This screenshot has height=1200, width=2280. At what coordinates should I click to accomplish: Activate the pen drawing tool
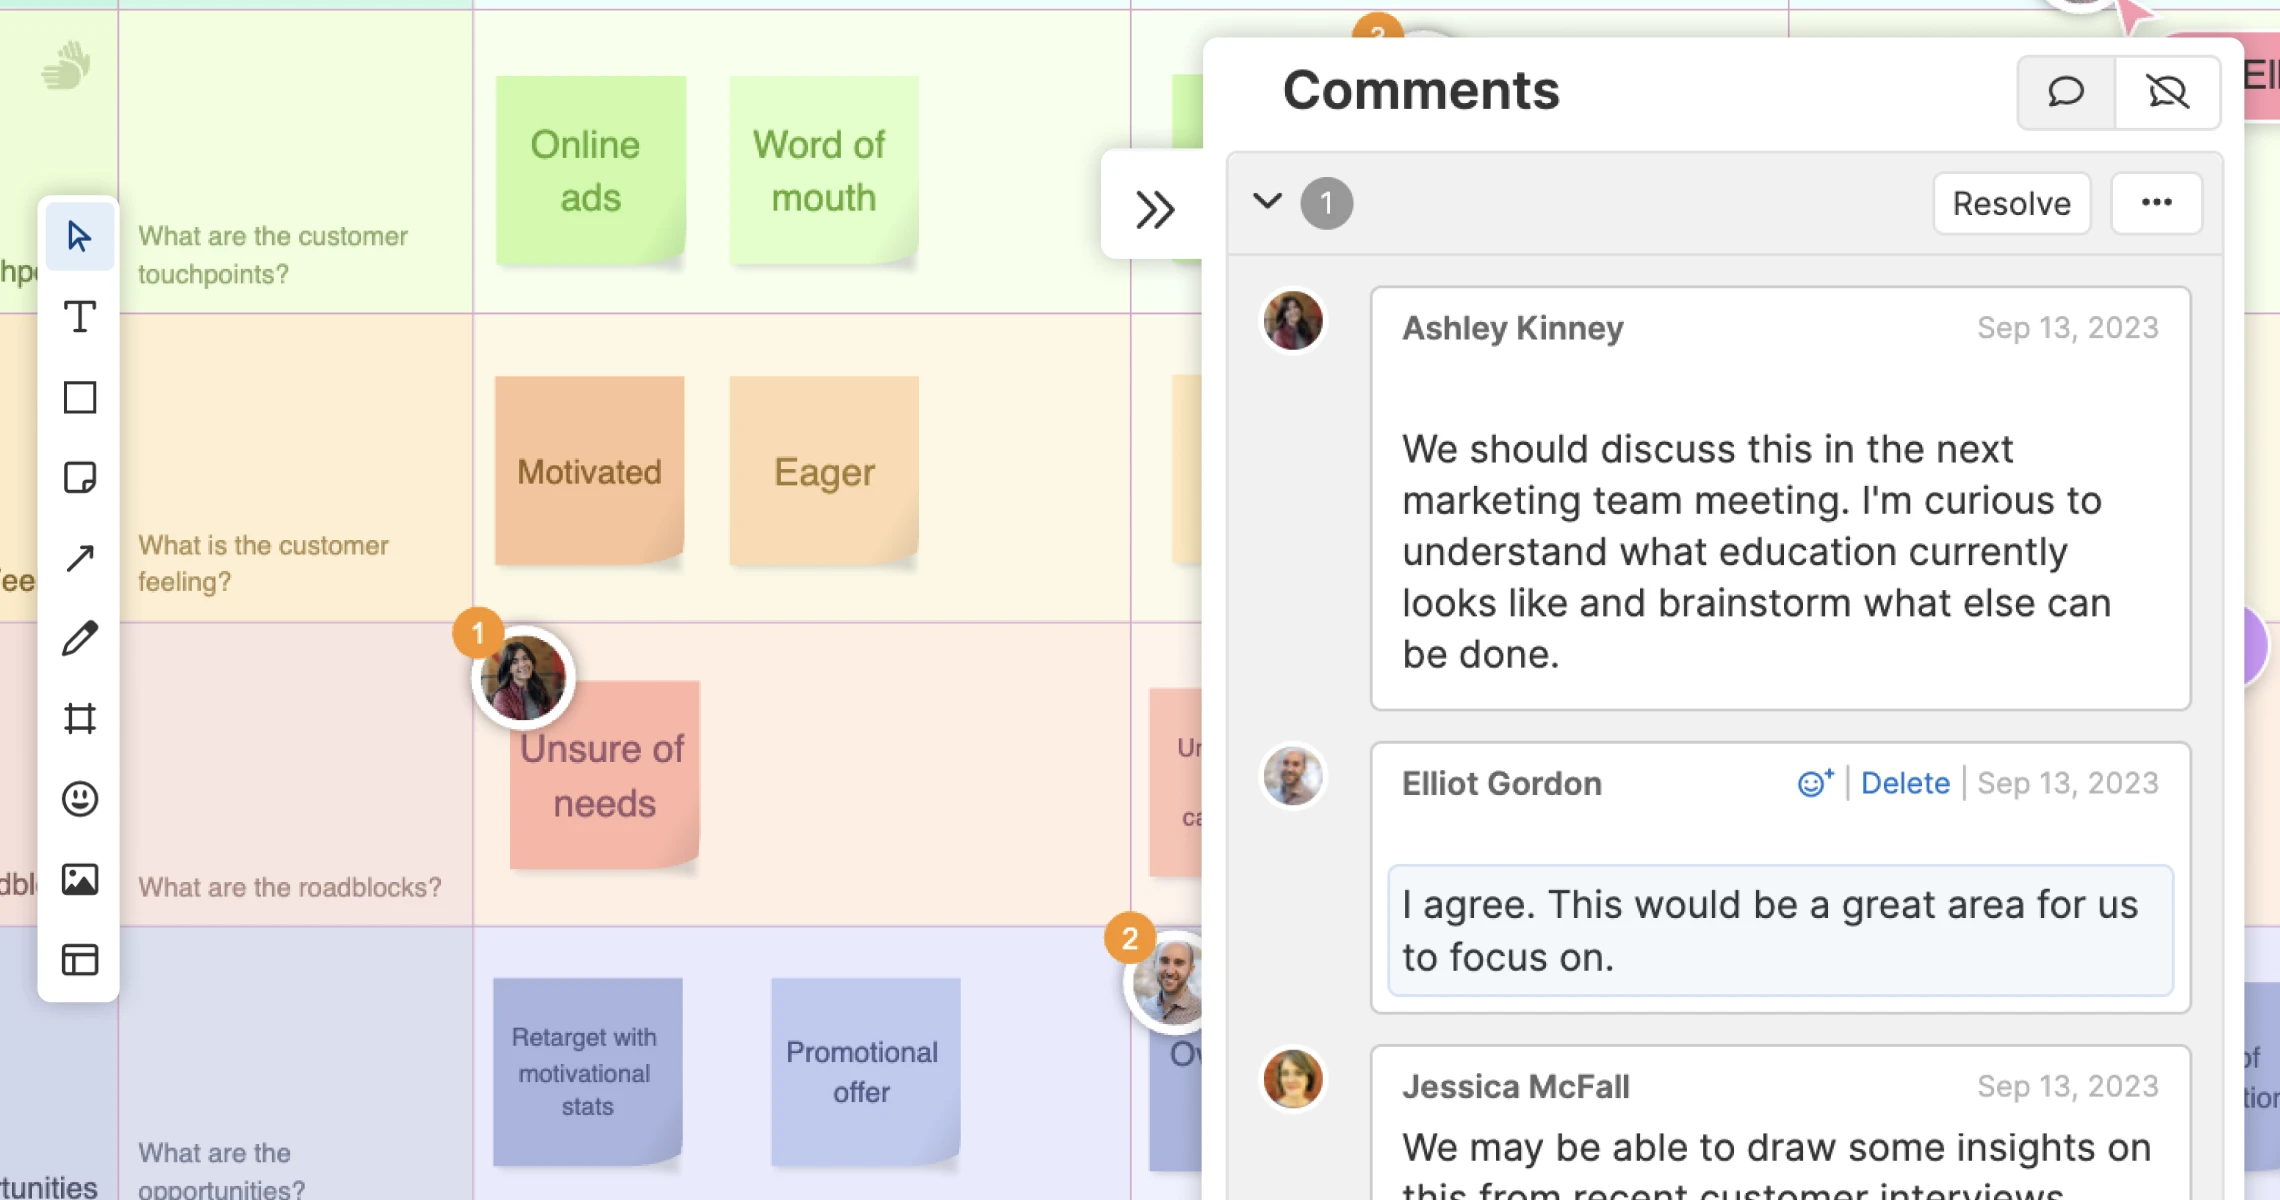[x=79, y=638]
